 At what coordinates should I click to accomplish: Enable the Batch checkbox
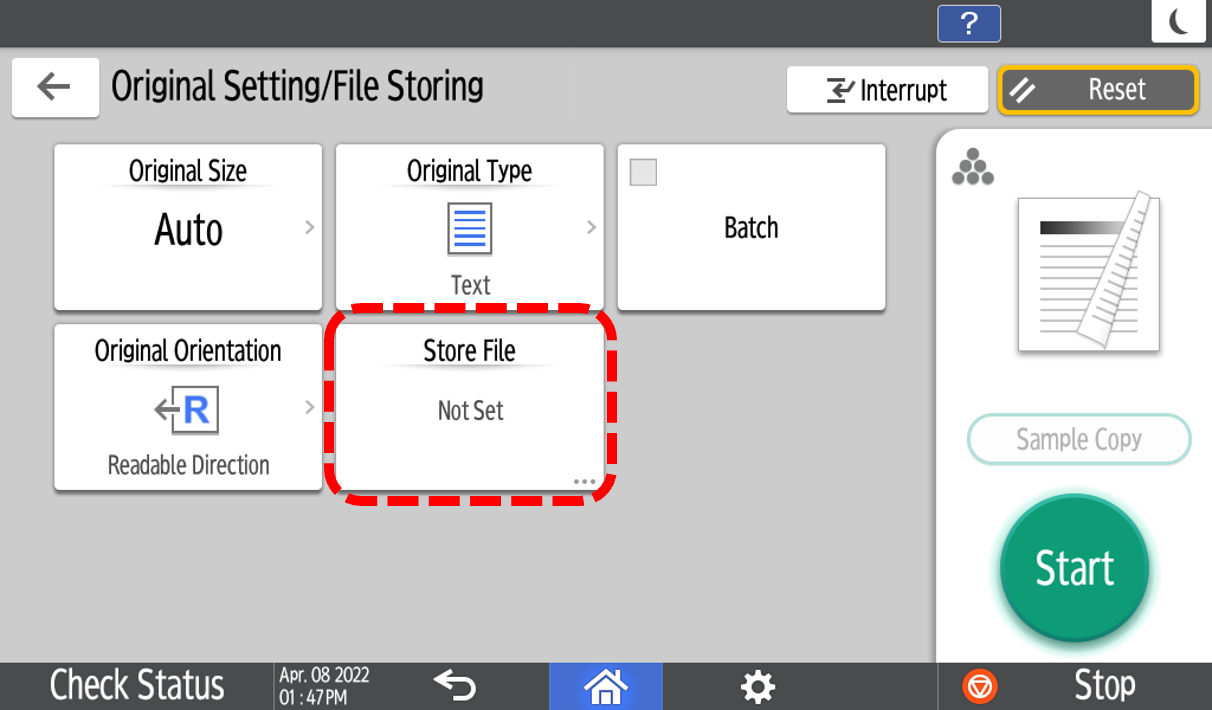[x=644, y=173]
